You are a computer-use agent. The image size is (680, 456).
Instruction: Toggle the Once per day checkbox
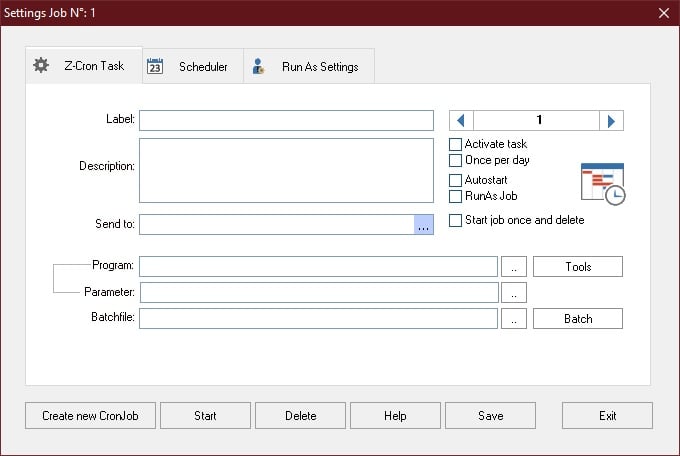(456, 160)
